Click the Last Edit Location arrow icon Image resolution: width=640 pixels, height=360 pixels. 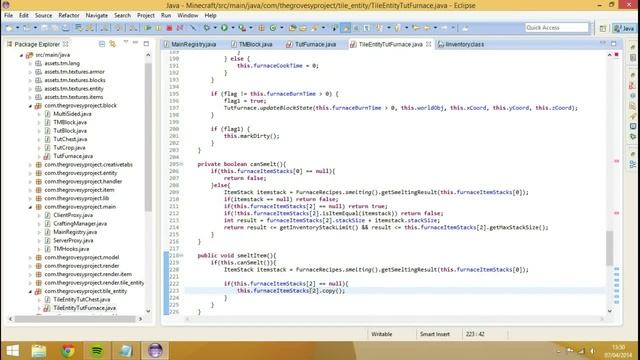pos(416,28)
